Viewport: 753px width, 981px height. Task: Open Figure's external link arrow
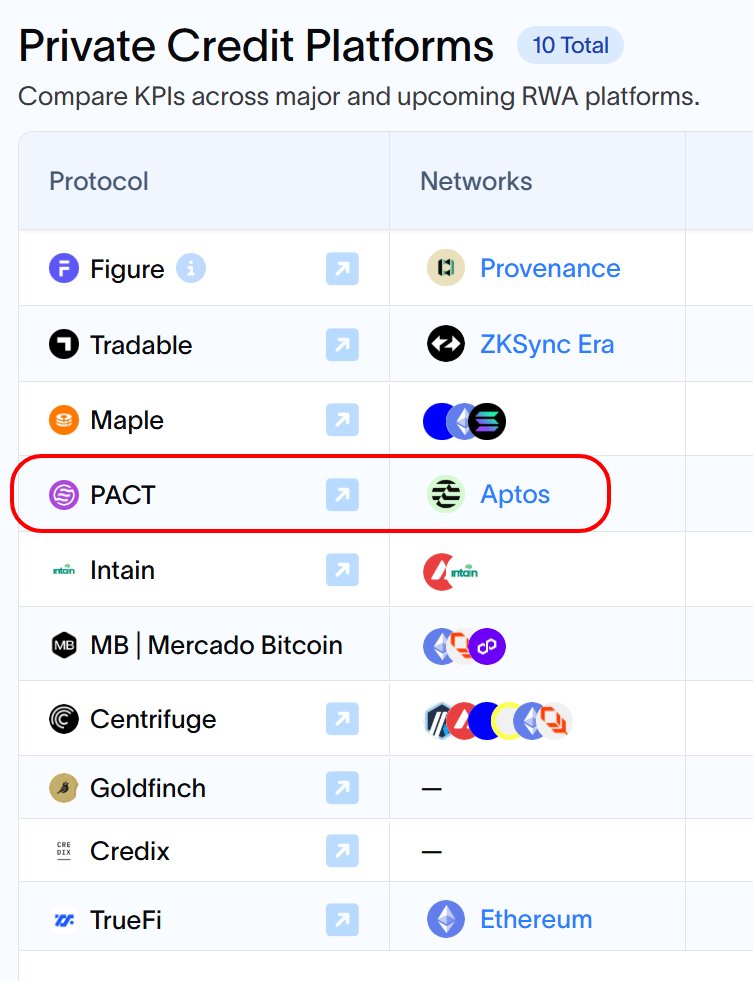pos(342,268)
